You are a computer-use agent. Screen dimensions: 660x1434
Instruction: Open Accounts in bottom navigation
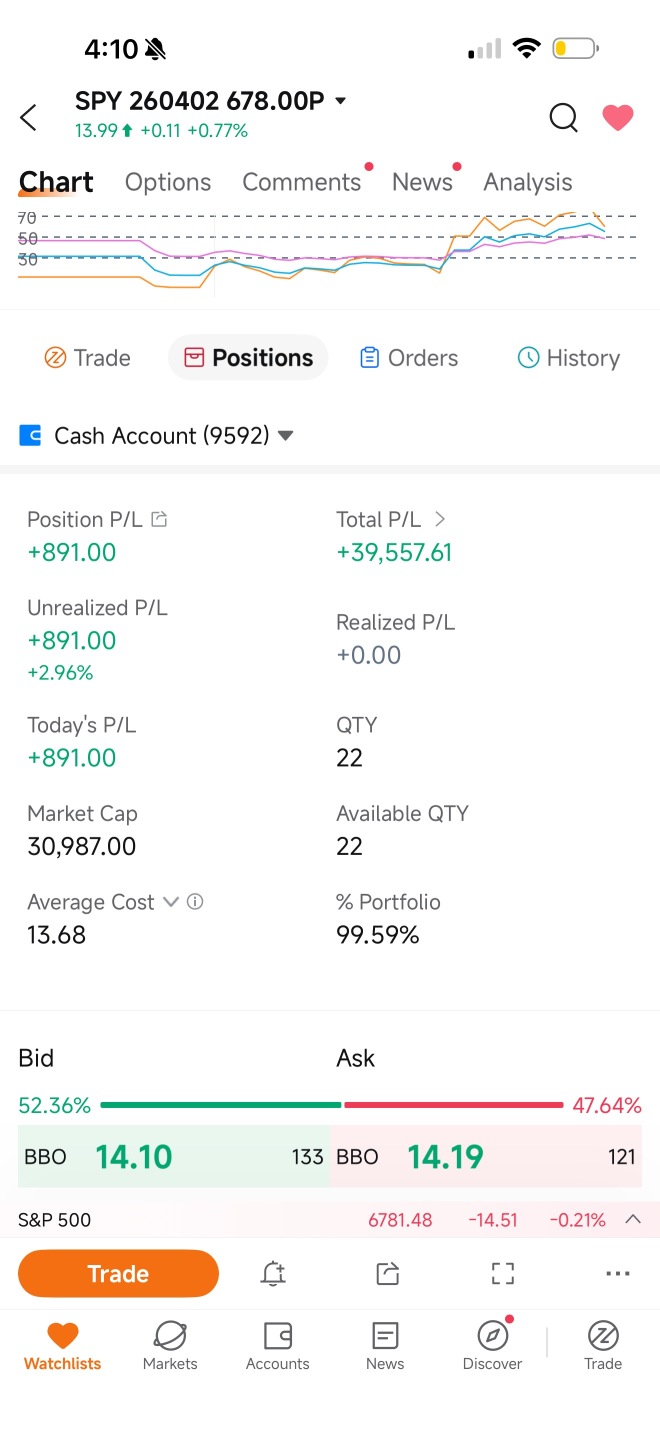277,1346
